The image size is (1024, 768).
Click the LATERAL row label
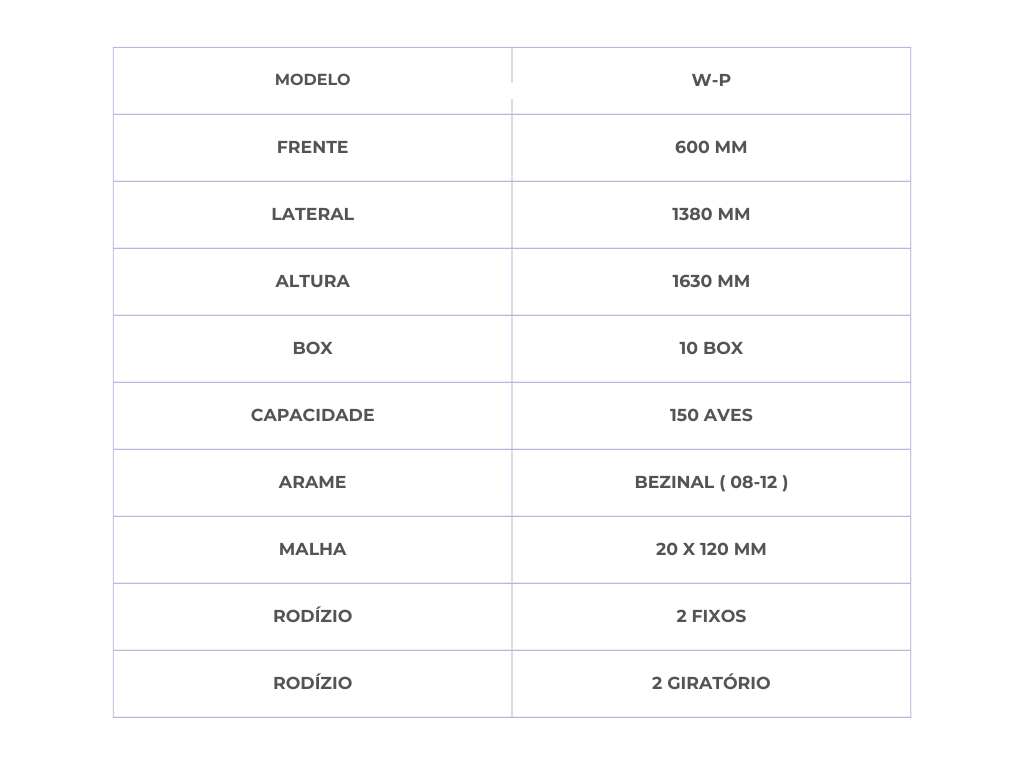pyautogui.click(x=312, y=214)
